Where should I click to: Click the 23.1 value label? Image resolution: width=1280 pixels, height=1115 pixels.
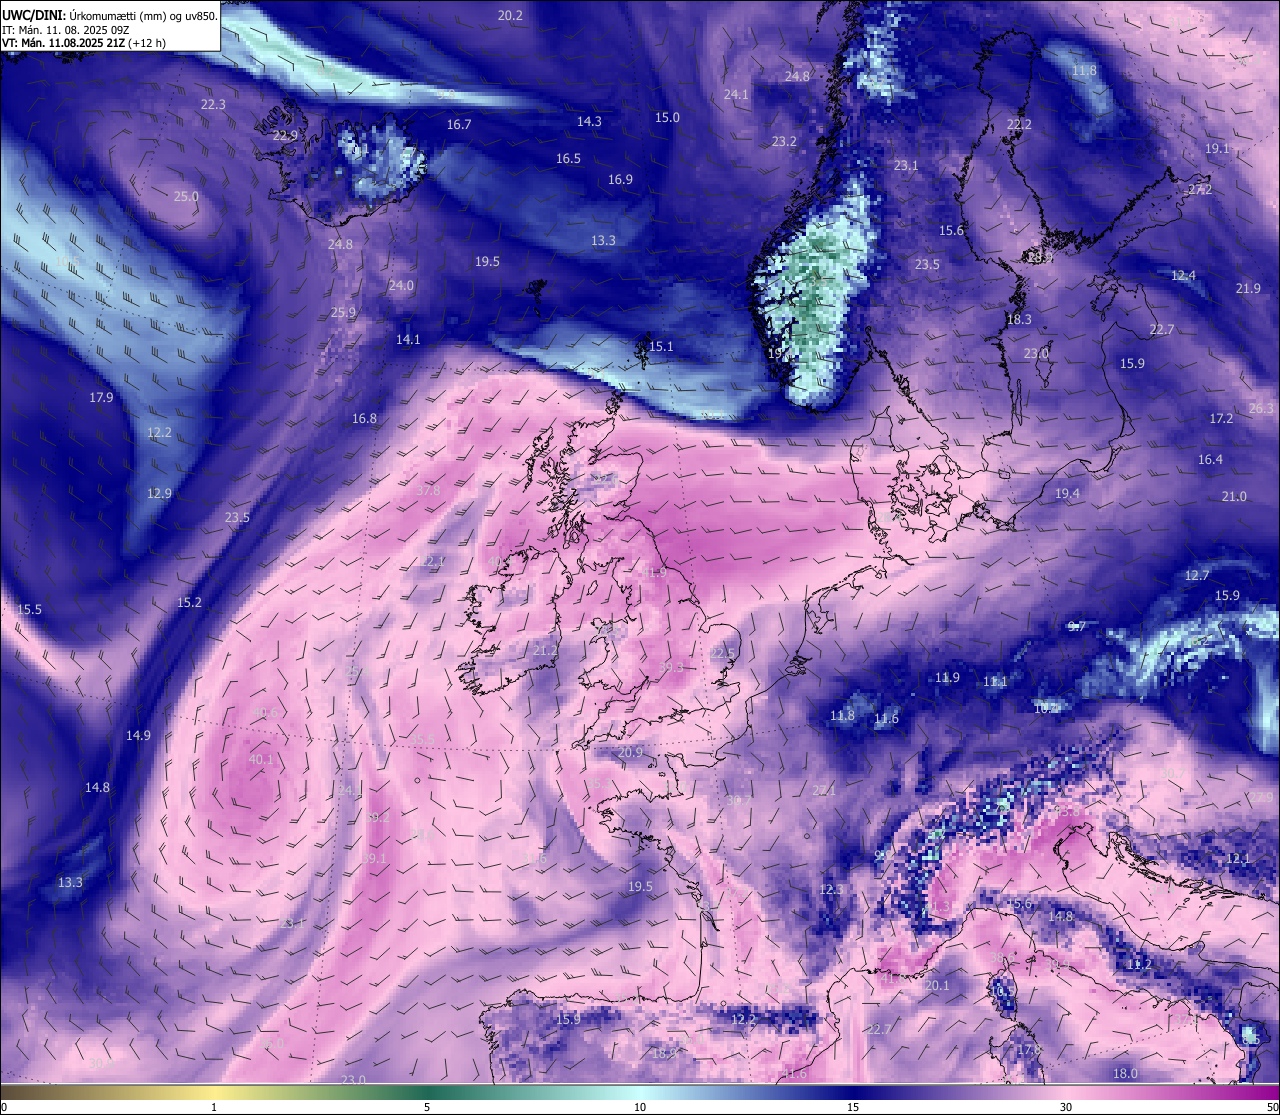point(906,166)
